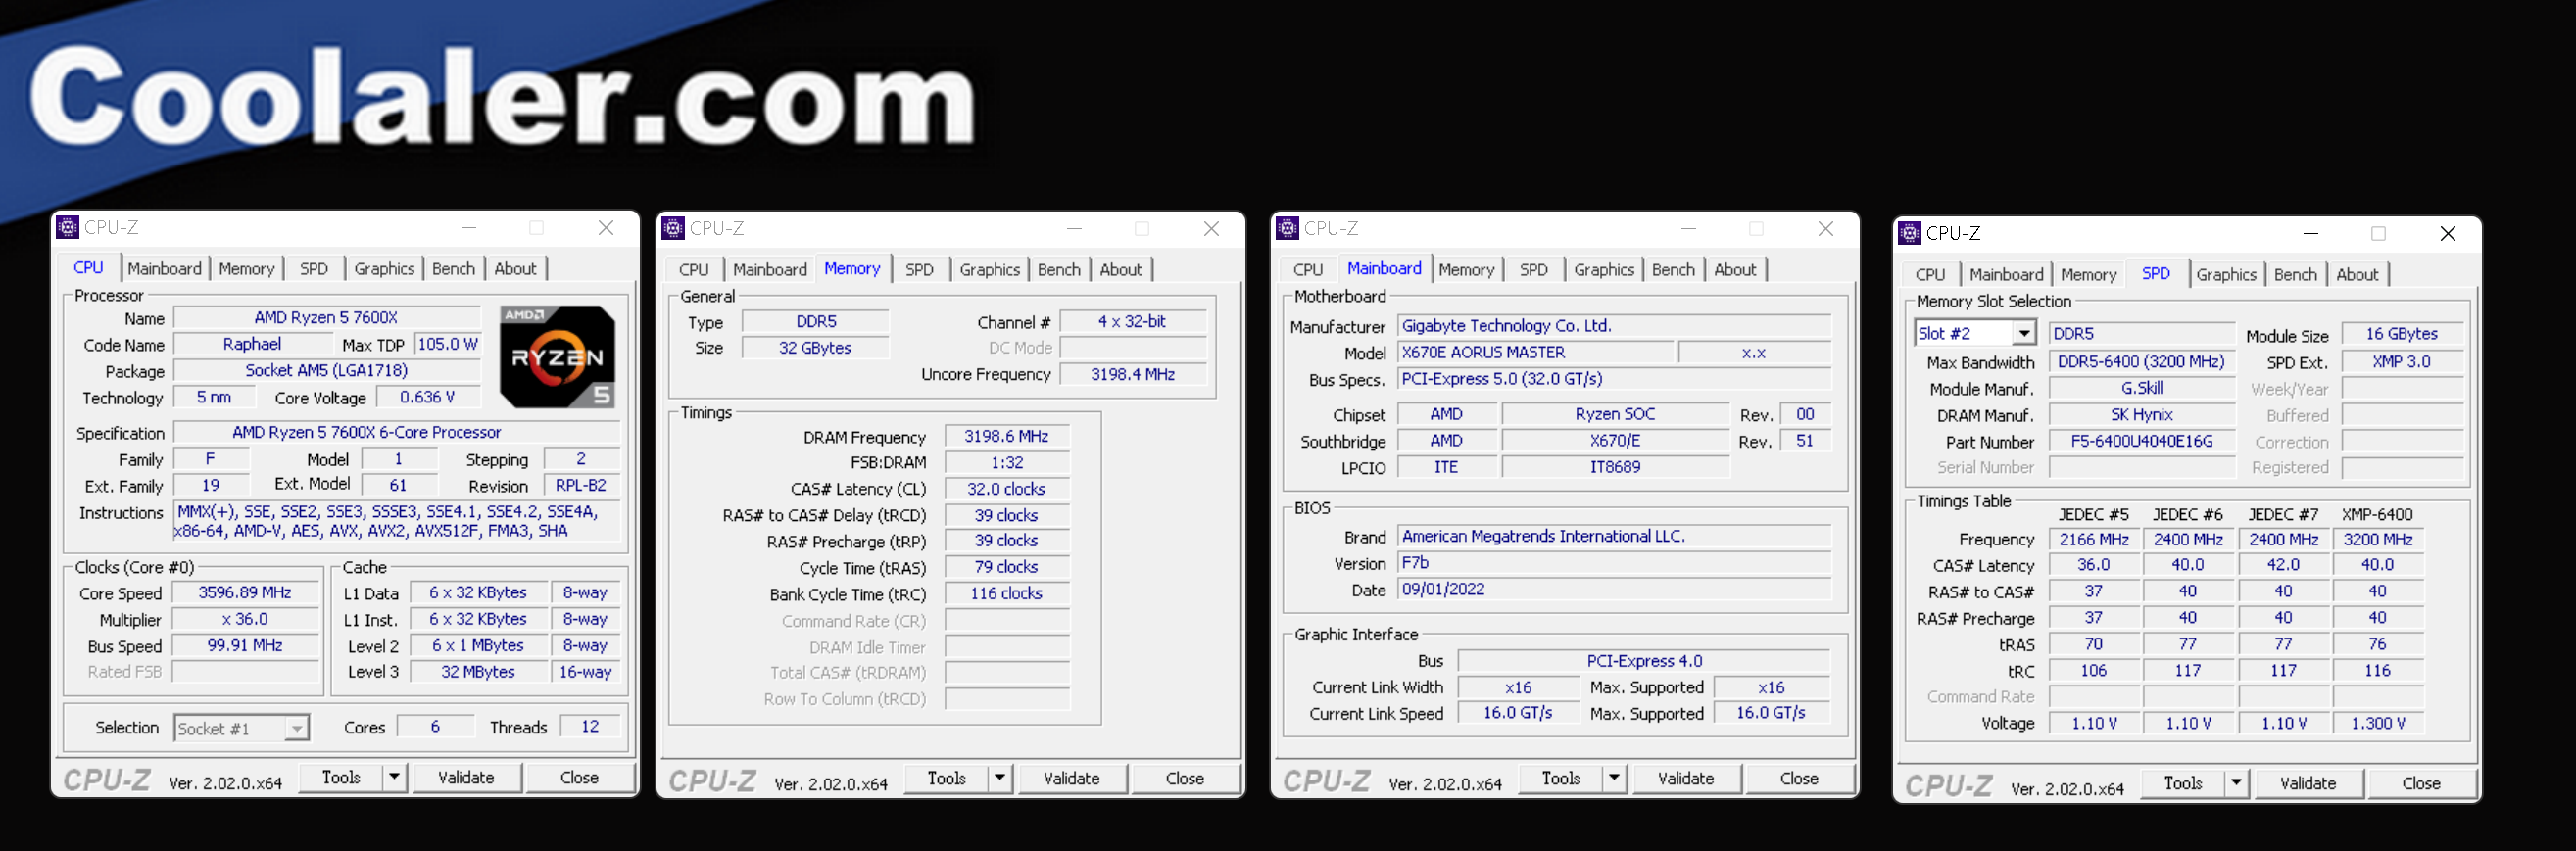Open Bench tab in the Memory window
The height and width of the screenshot is (851, 2576).
tap(1059, 270)
